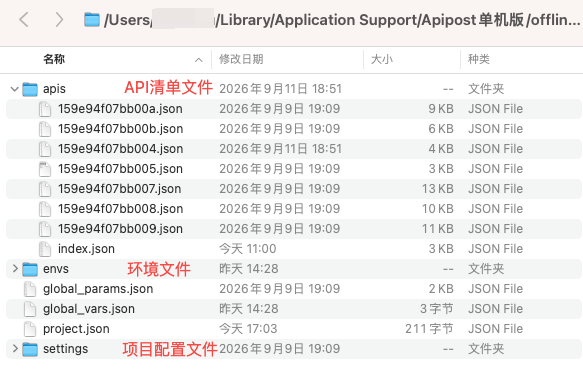Viewport: 583px width, 371px height.
Task: Click the 10 KB size value
Action: click(x=438, y=209)
